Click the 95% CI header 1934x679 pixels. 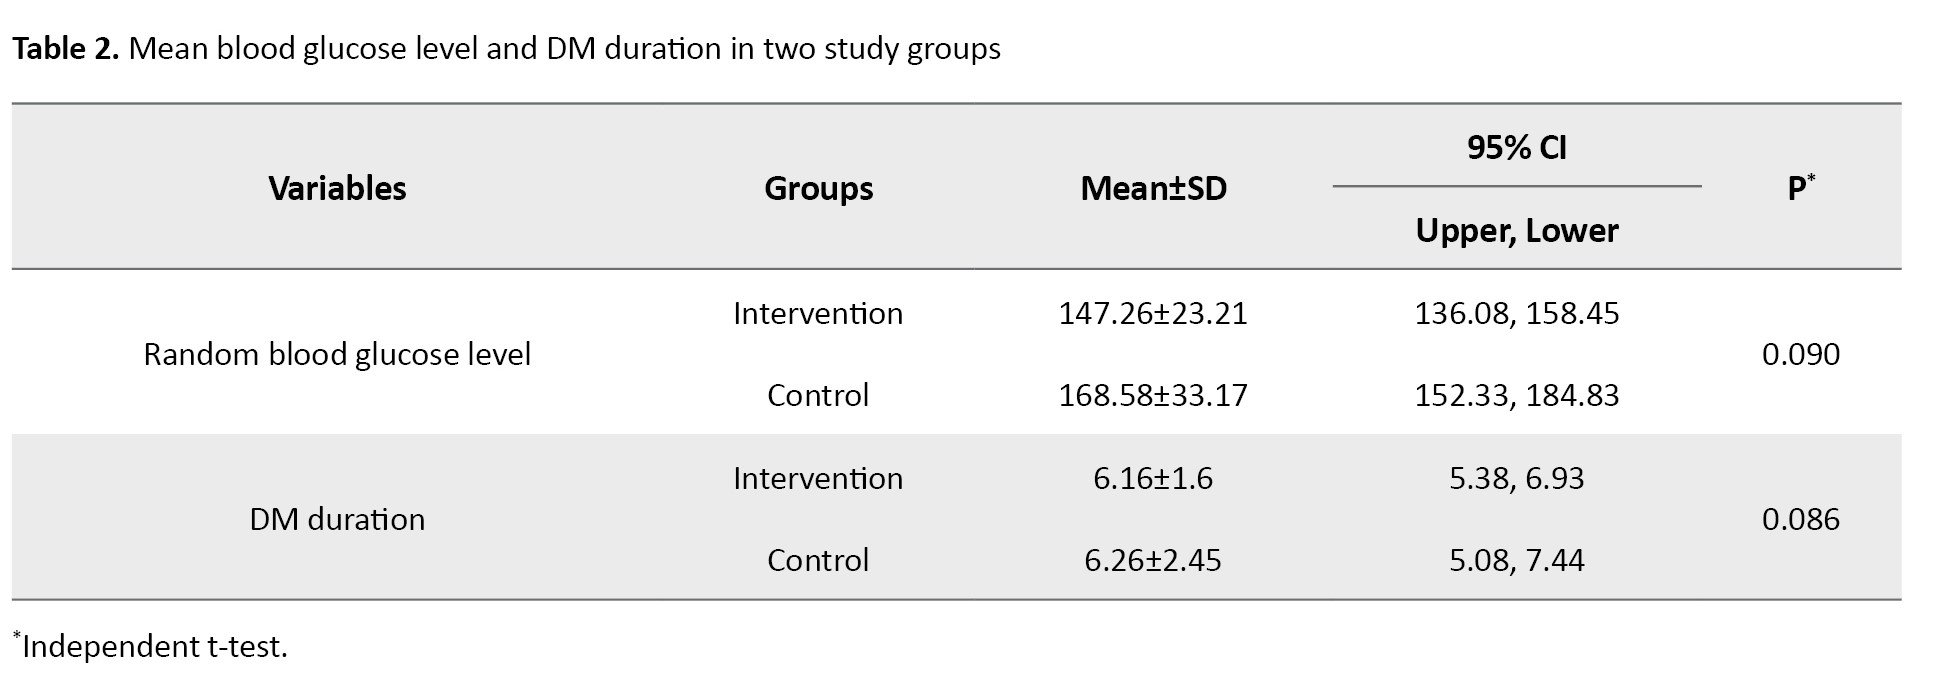(x=1516, y=148)
